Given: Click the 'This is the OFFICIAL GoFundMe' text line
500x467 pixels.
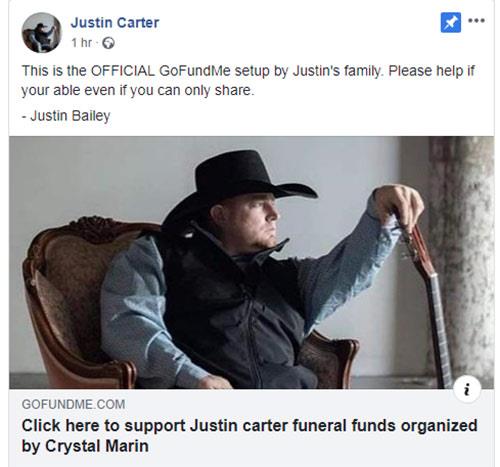Looking at the screenshot, I should (248, 71).
